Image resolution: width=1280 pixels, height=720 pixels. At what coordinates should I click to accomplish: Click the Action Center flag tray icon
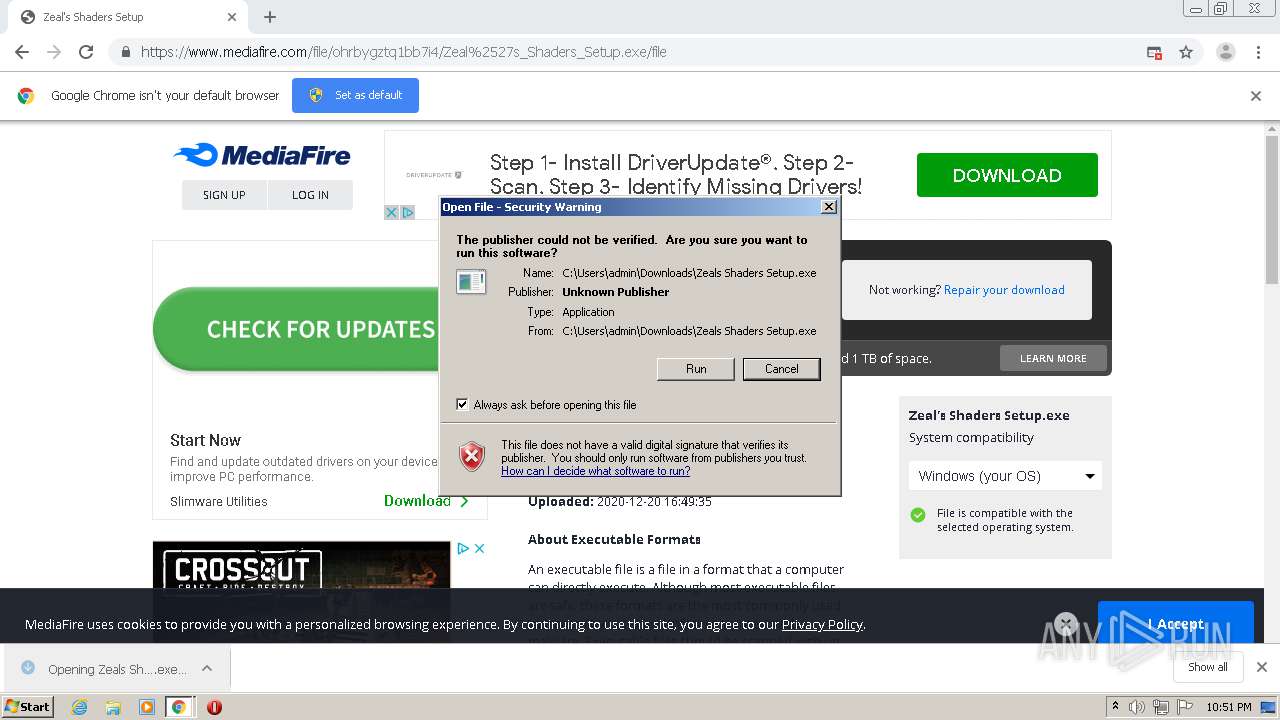(1183, 707)
